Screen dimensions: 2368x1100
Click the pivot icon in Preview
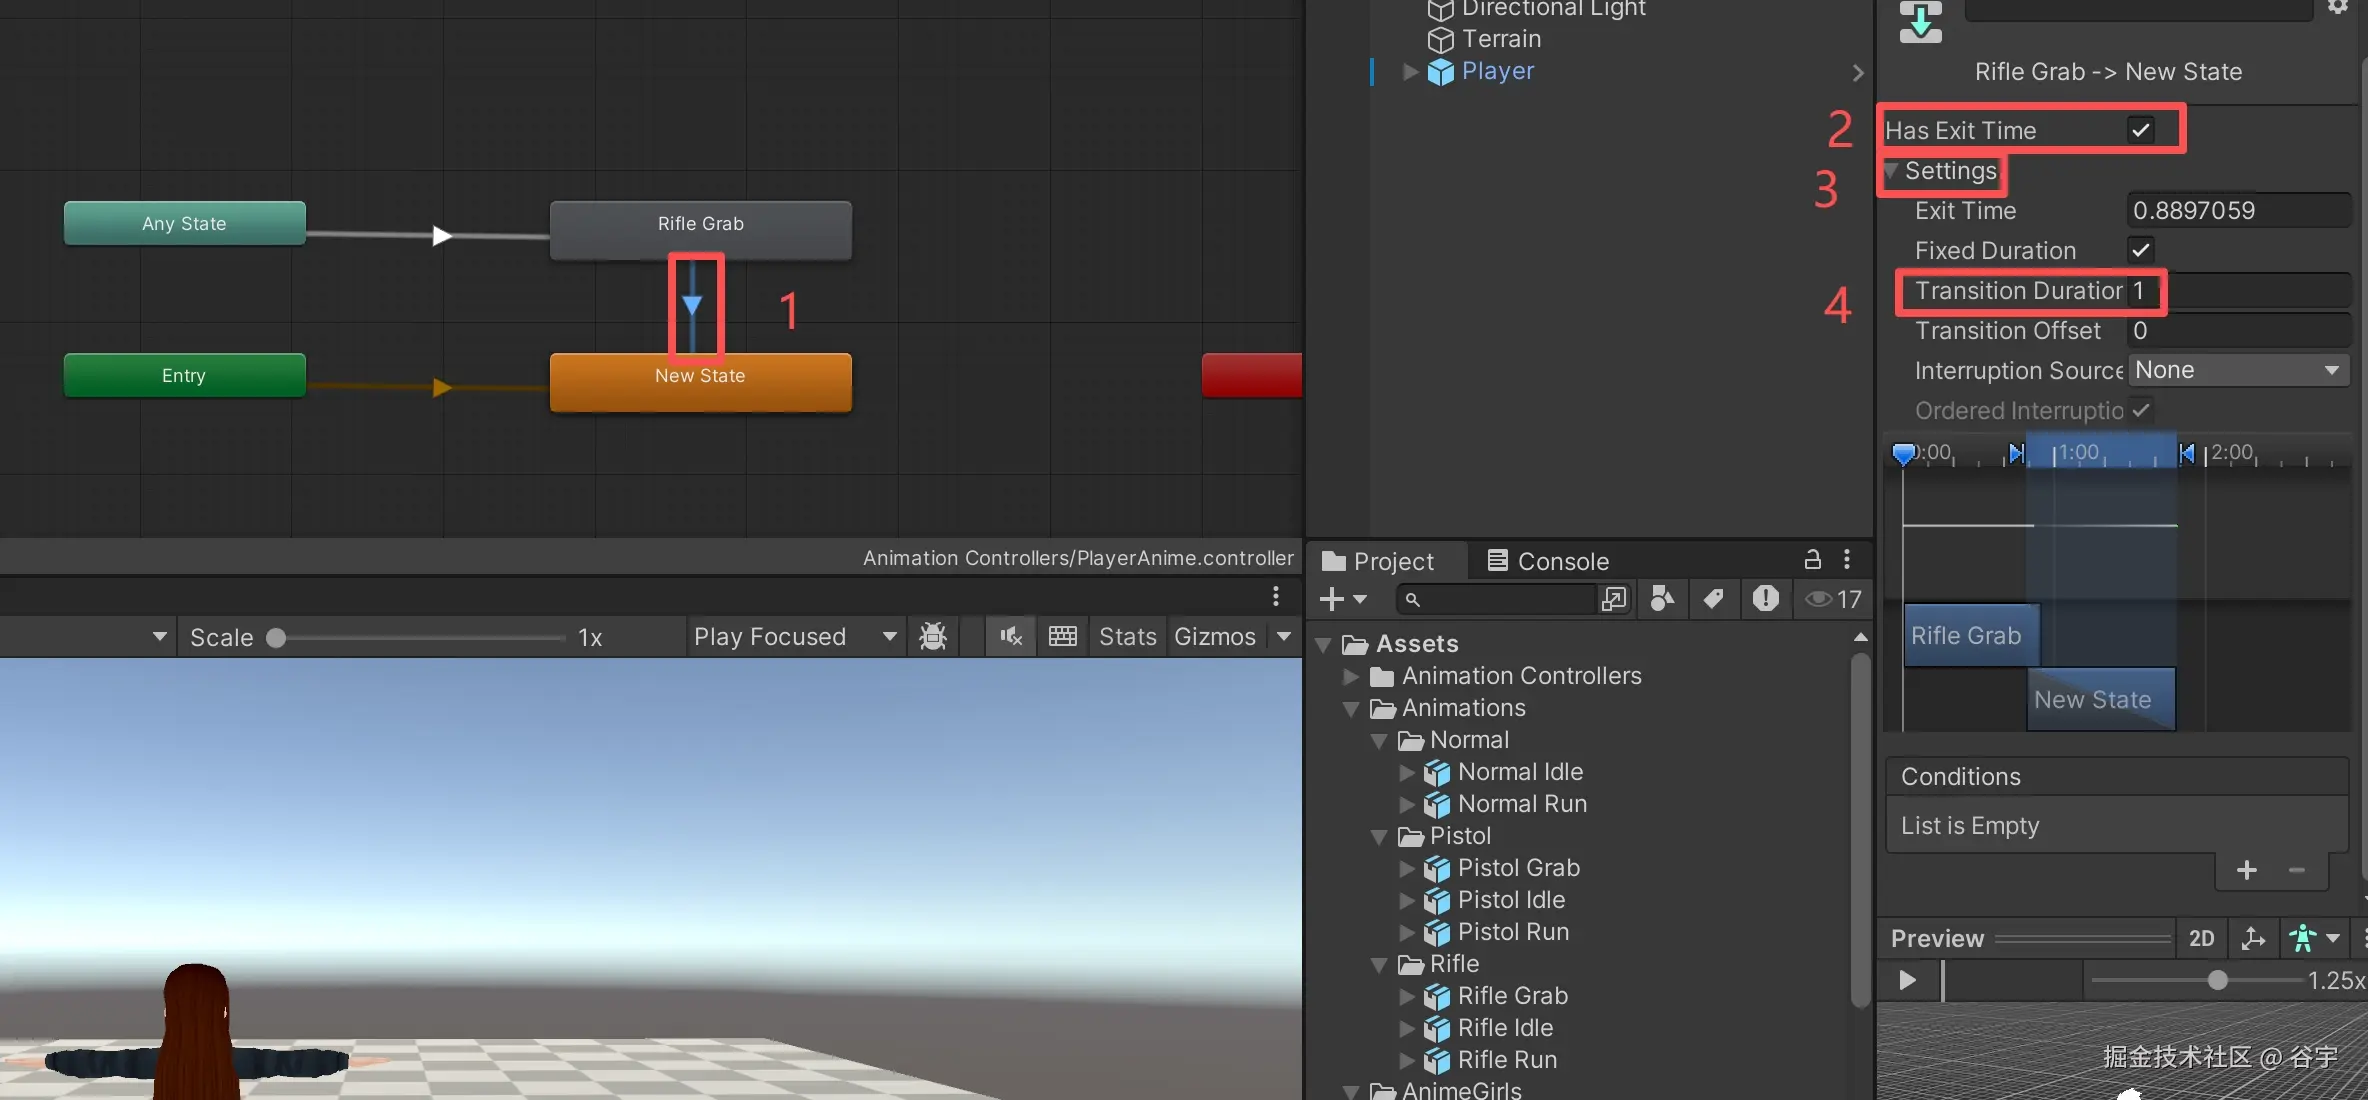2253,938
